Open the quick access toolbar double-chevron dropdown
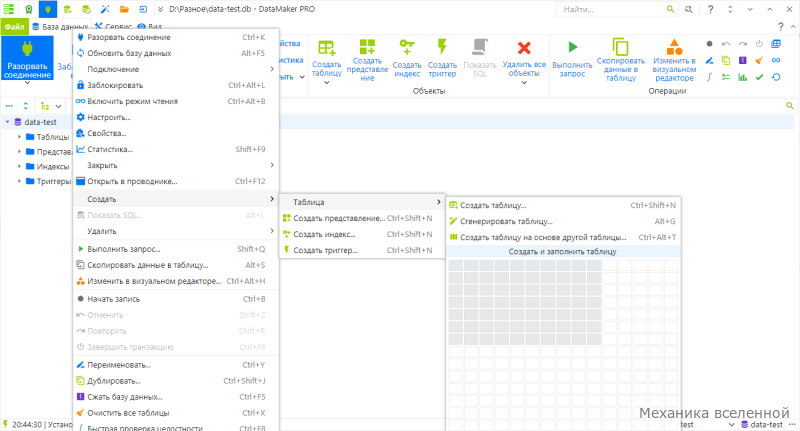Viewport: 800px width, 431px height. 160,9
